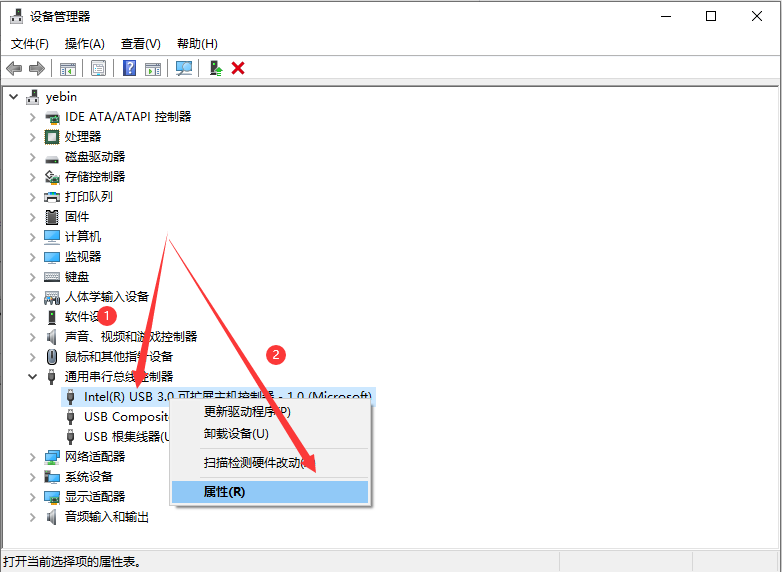Click the red X uninstall device icon

238,68
